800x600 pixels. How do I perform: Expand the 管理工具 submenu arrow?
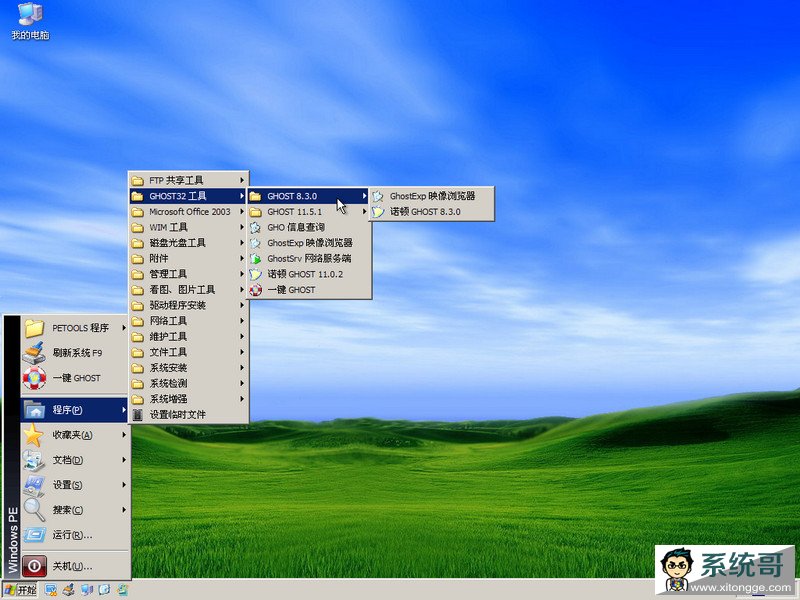tap(242, 274)
